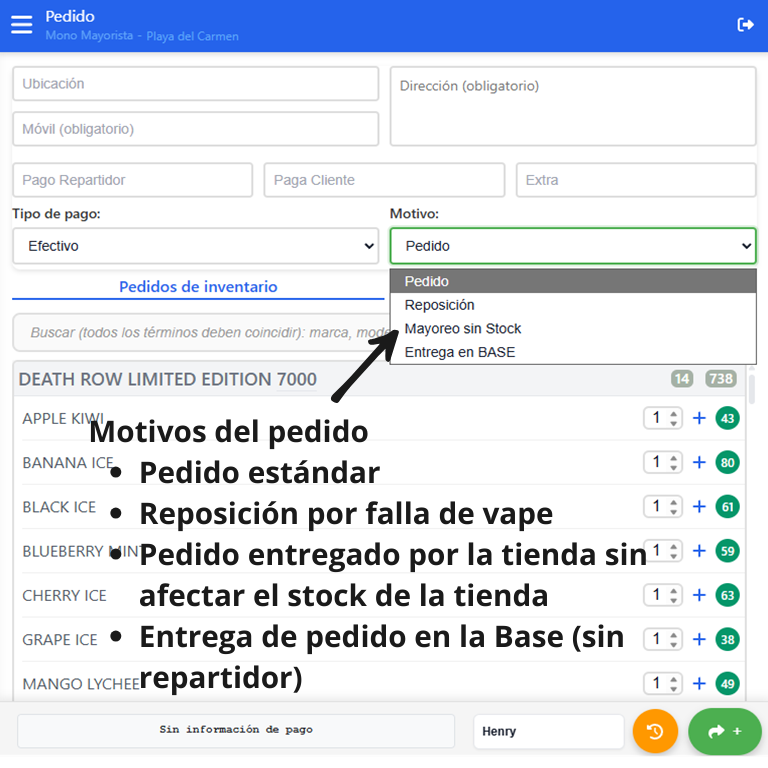768x768 pixels.
Task: Add BLACK ICE with plus icon
Action: coord(699,506)
